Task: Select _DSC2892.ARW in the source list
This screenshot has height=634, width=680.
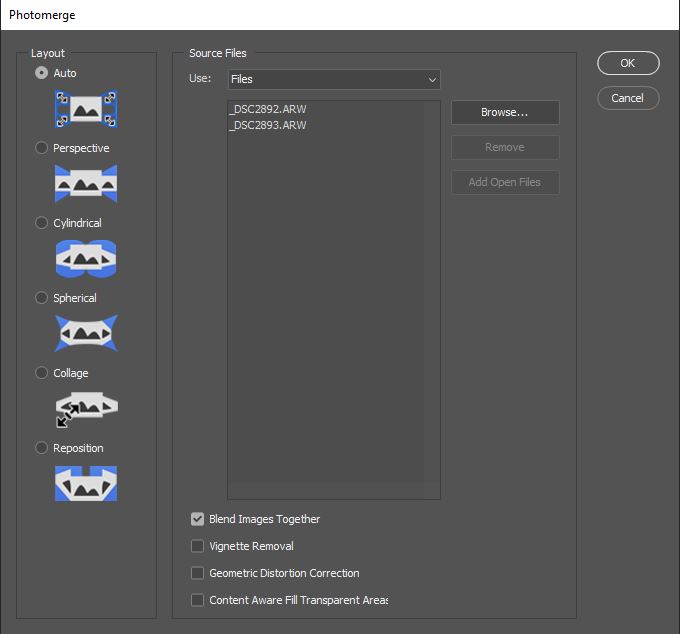Action: click(x=268, y=109)
